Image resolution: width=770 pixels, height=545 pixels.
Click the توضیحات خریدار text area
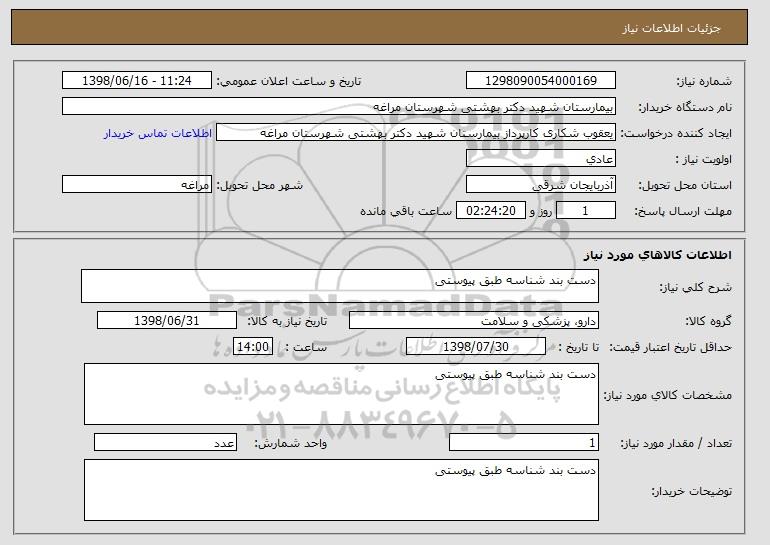pos(341,489)
